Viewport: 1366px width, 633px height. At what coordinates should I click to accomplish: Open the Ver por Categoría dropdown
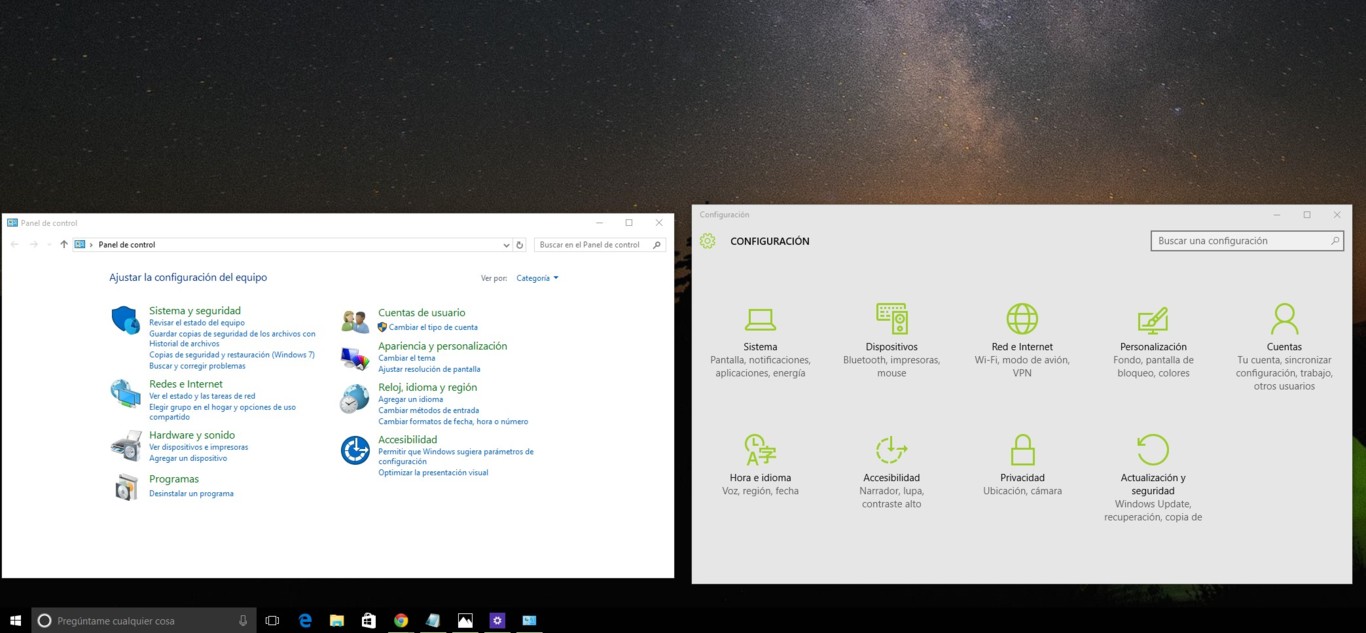coord(538,278)
